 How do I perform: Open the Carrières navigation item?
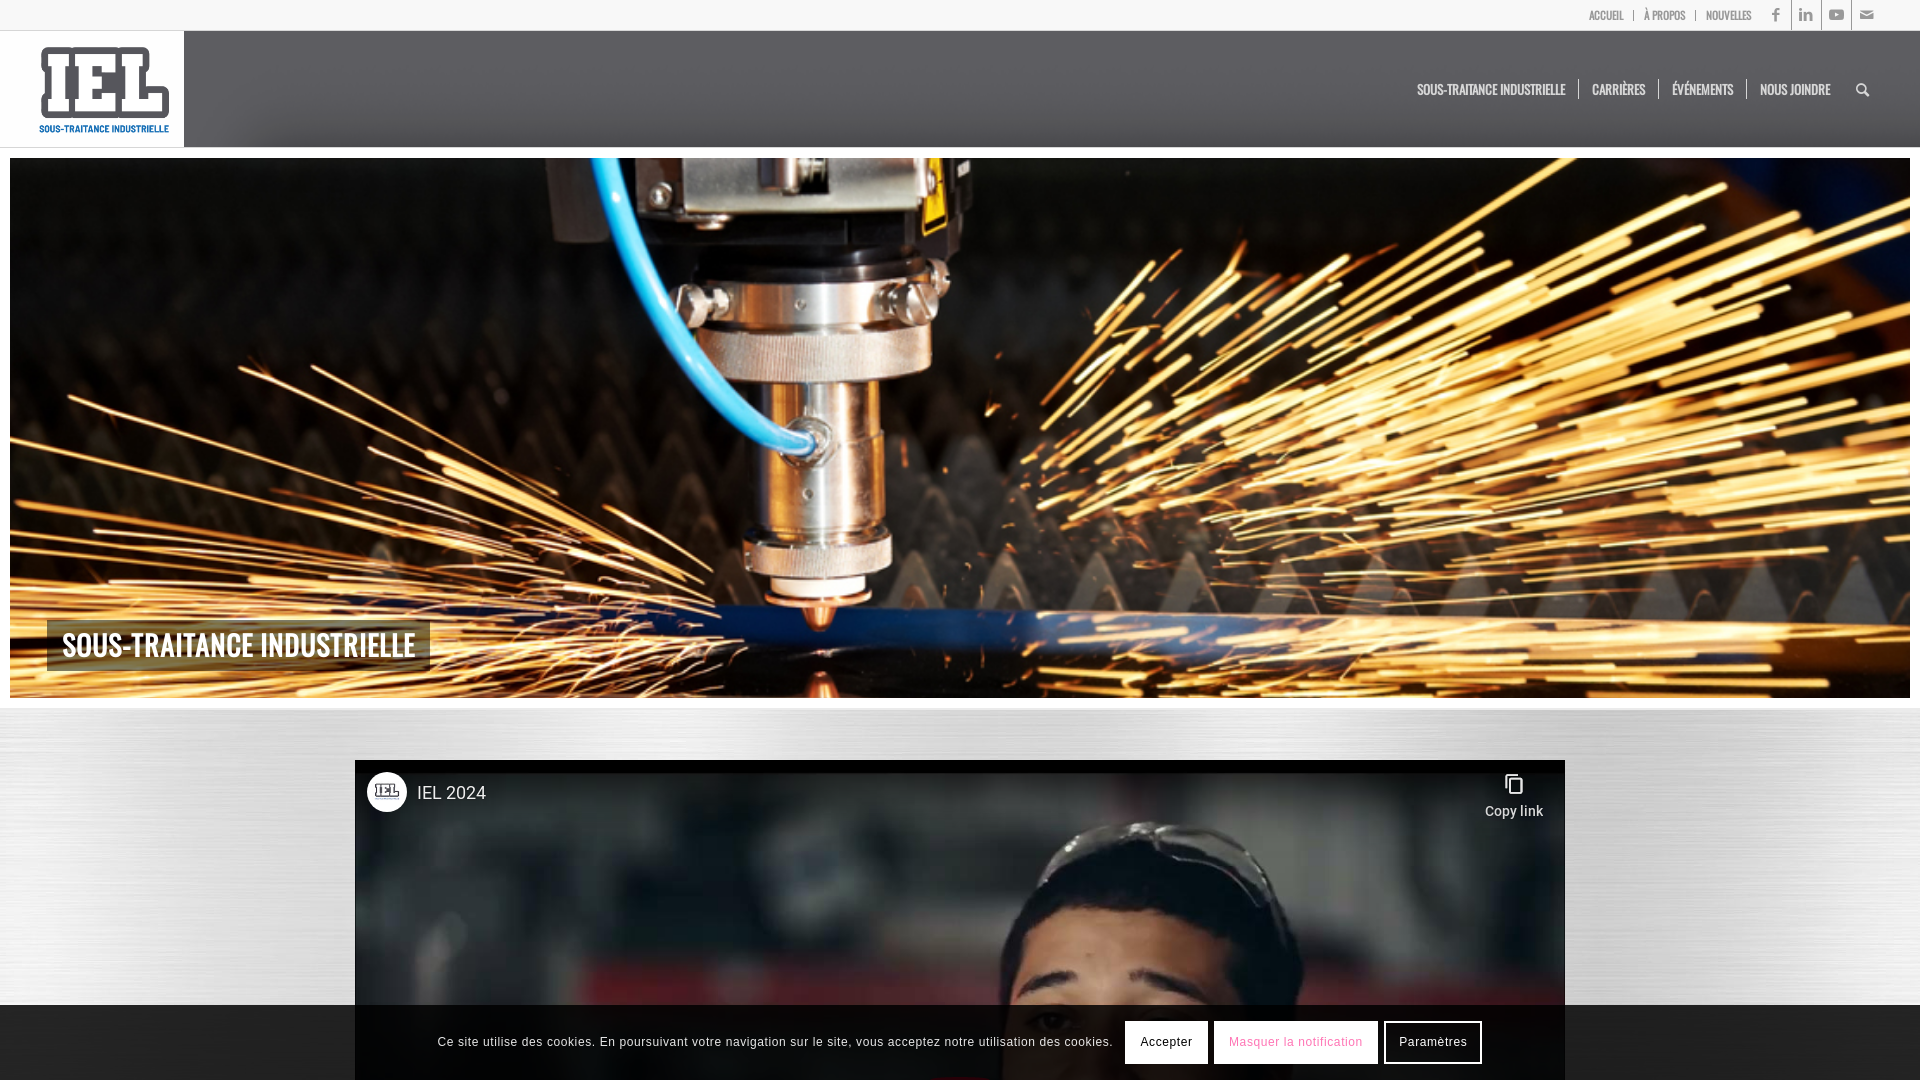coord(1618,89)
